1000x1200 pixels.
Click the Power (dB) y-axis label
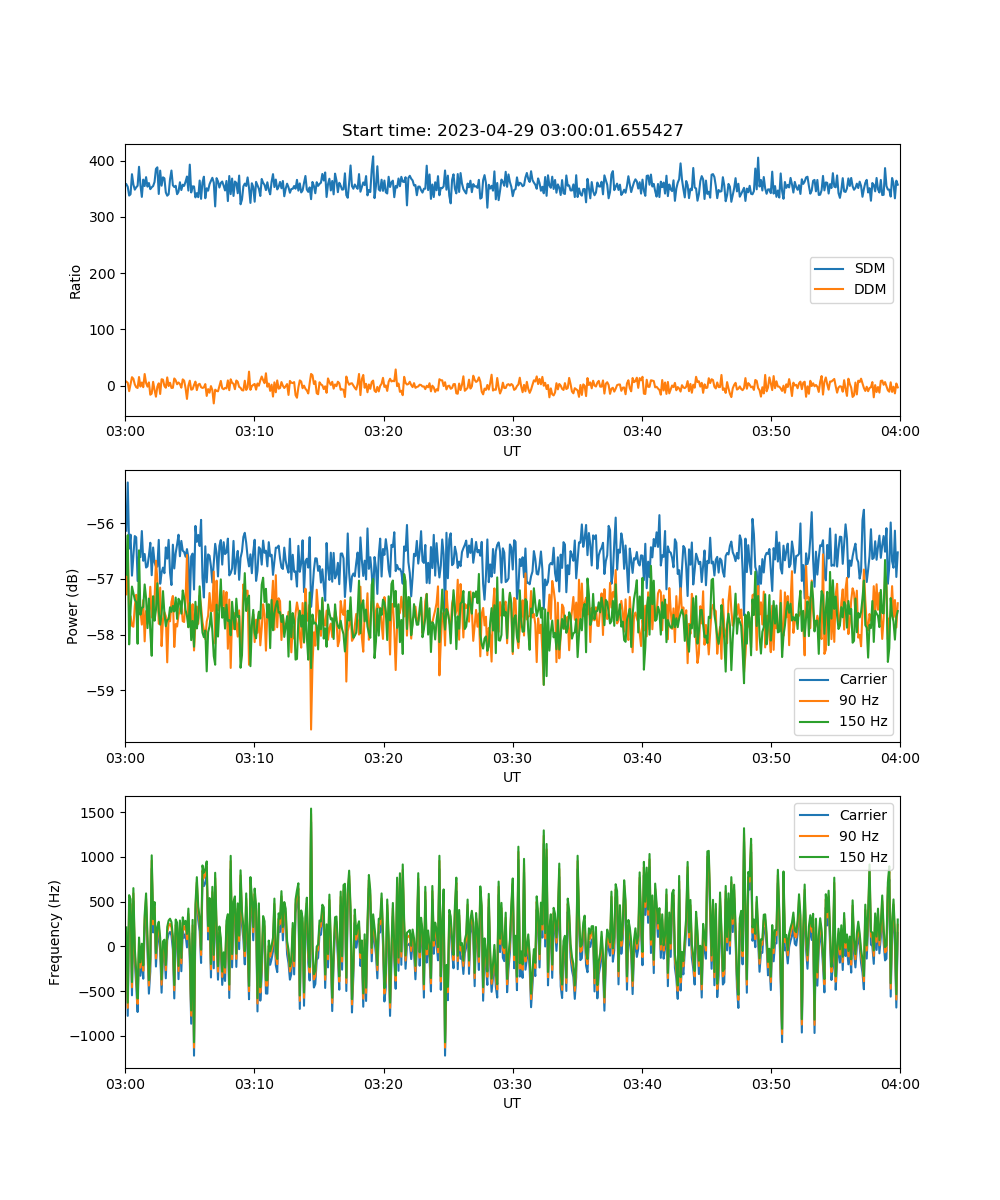[x=73, y=606]
